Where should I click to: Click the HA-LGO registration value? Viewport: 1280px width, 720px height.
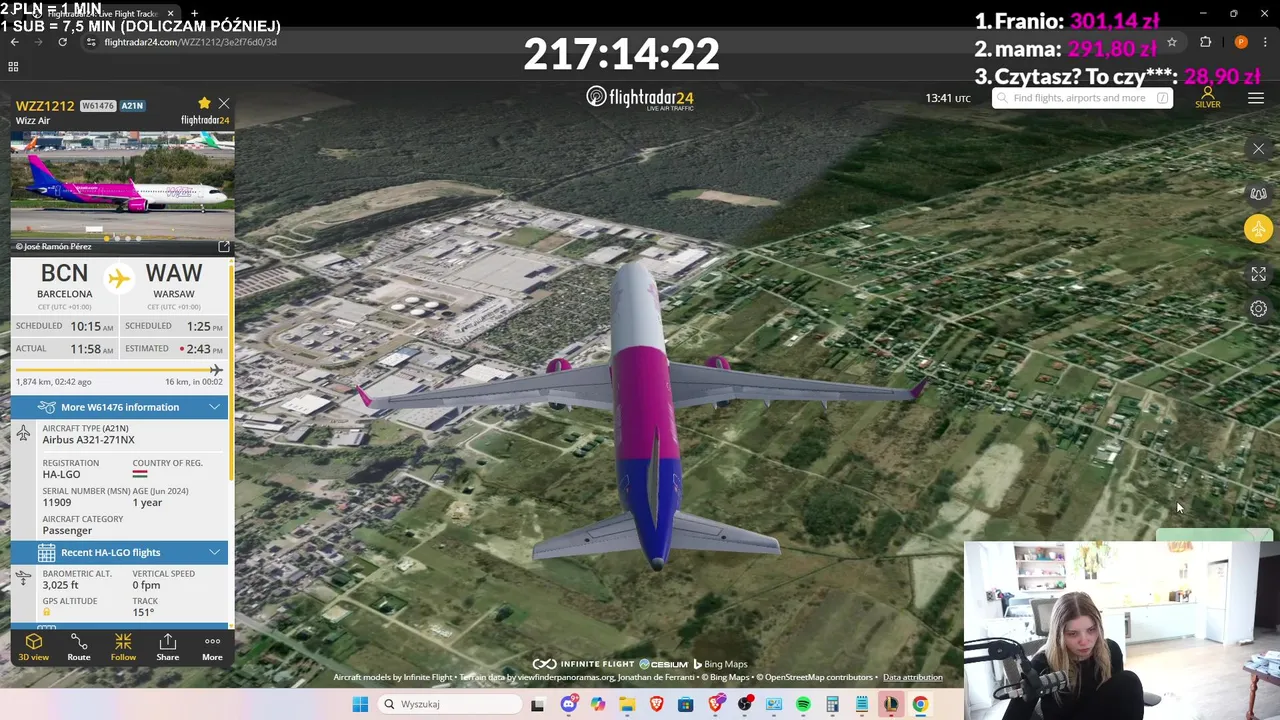coord(61,474)
